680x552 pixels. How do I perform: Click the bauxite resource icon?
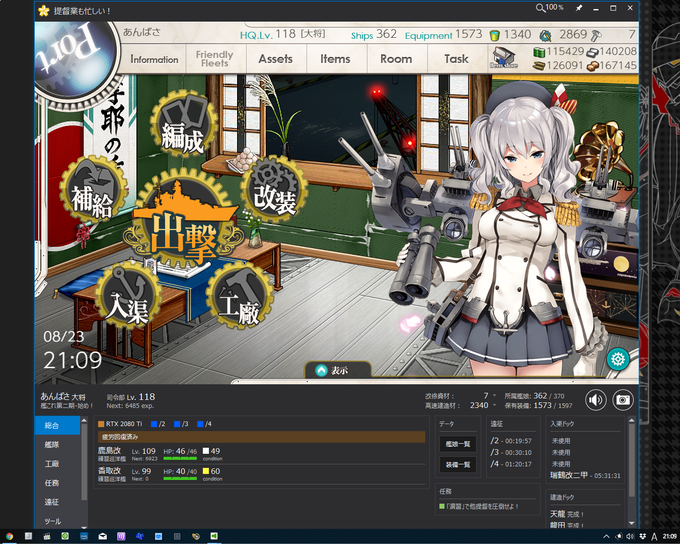click(592, 66)
